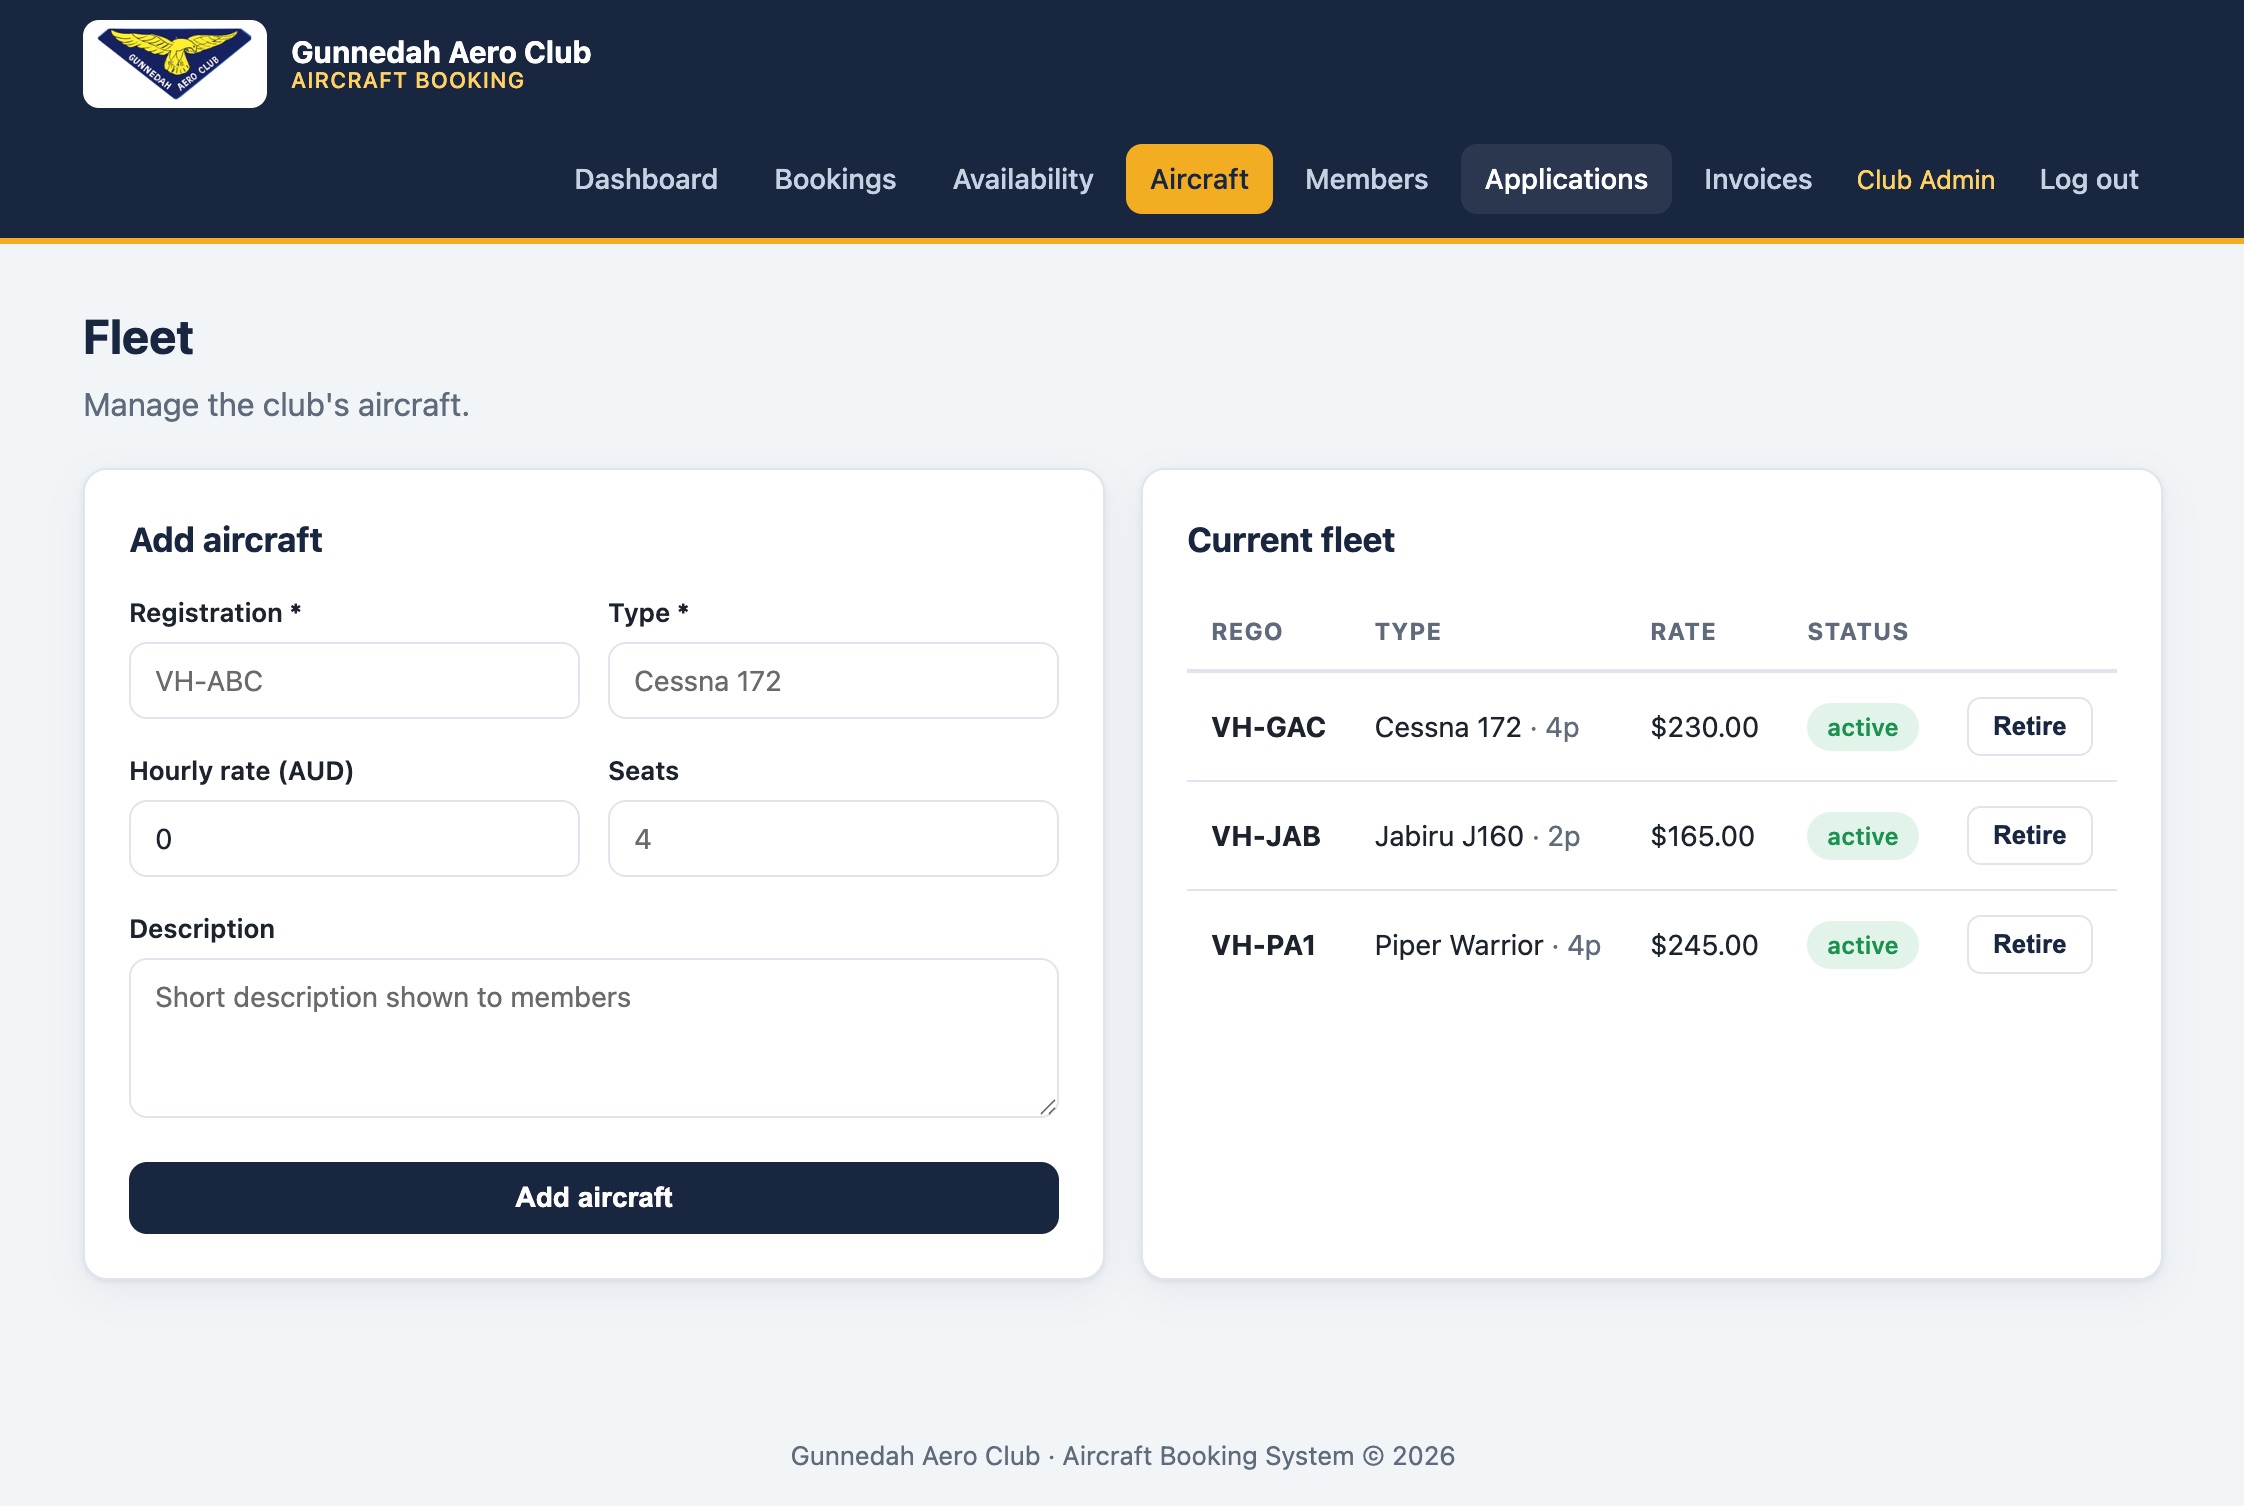The height and width of the screenshot is (1506, 2244).
Task: Click the Seats number field
Action: [833, 839]
